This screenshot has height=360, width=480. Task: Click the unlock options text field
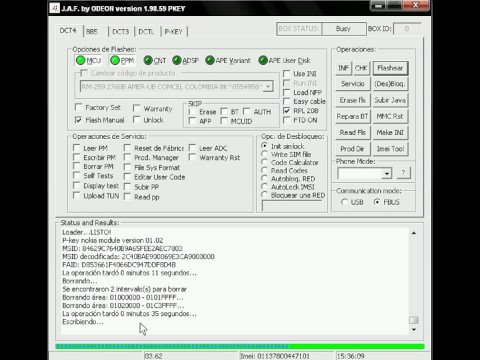coord(293,205)
